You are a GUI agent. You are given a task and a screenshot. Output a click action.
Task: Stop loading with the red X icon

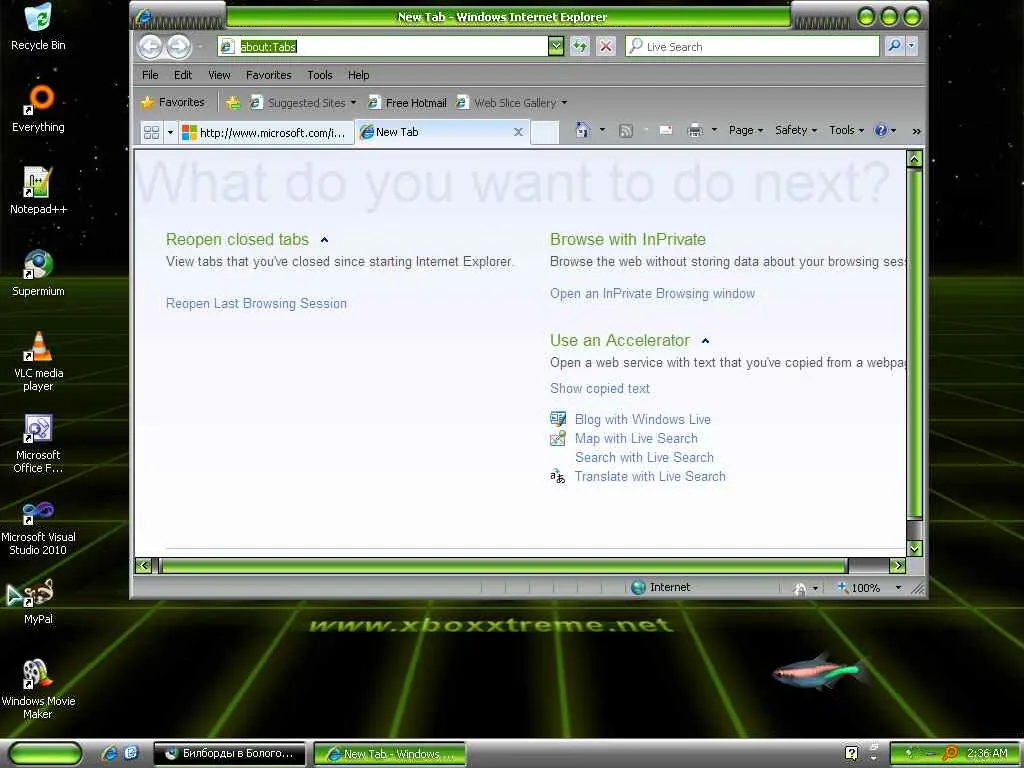click(x=606, y=46)
